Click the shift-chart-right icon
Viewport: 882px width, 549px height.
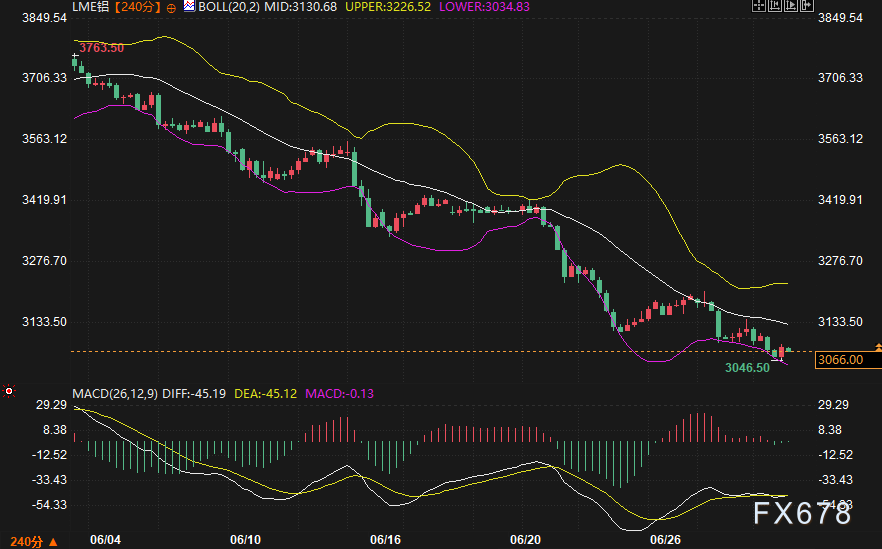(x=807, y=6)
